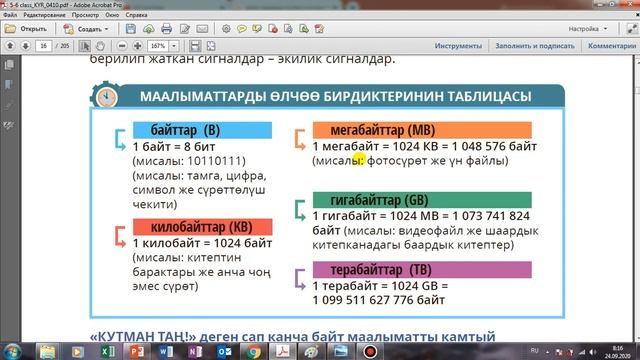The height and width of the screenshot is (360, 640).
Task: Click the Создать (Create) PDF button
Action: point(86,29)
